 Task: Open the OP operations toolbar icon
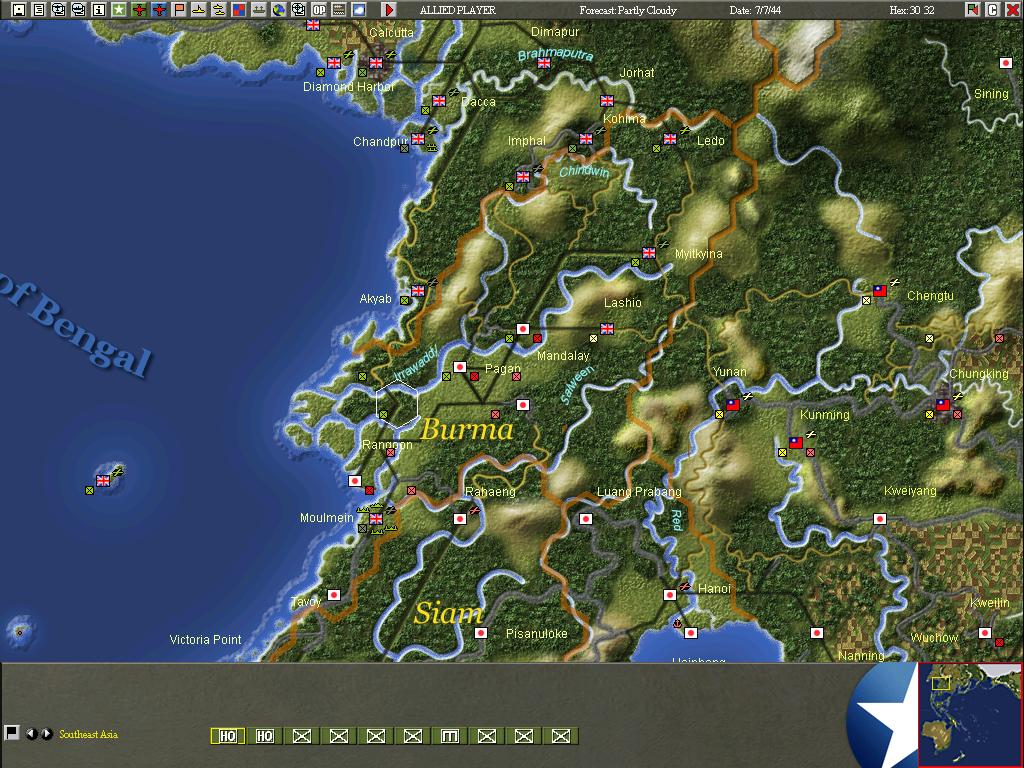pyautogui.click(x=319, y=9)
